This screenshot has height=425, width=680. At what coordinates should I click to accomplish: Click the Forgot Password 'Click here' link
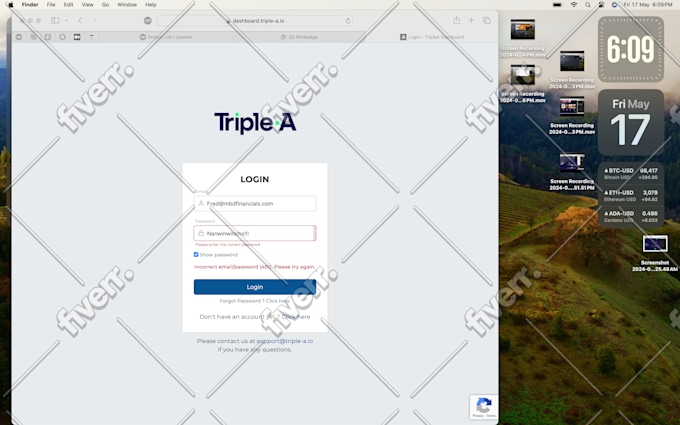278,301
